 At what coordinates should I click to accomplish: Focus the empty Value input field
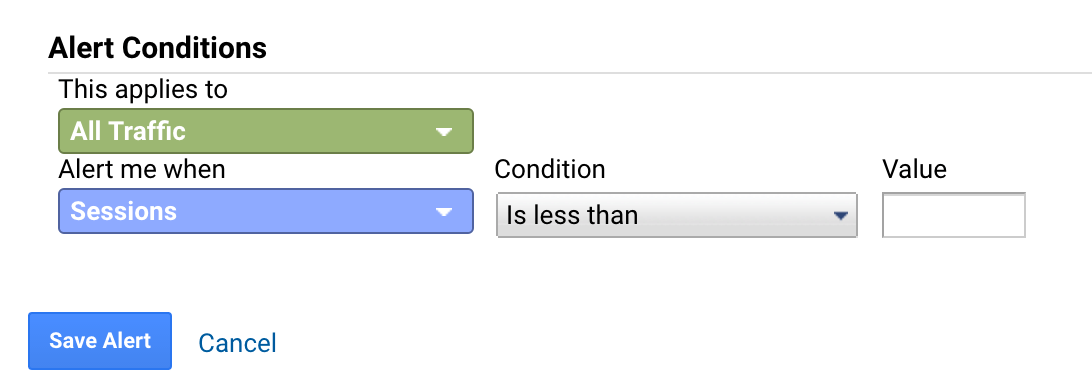click(953, 215)
